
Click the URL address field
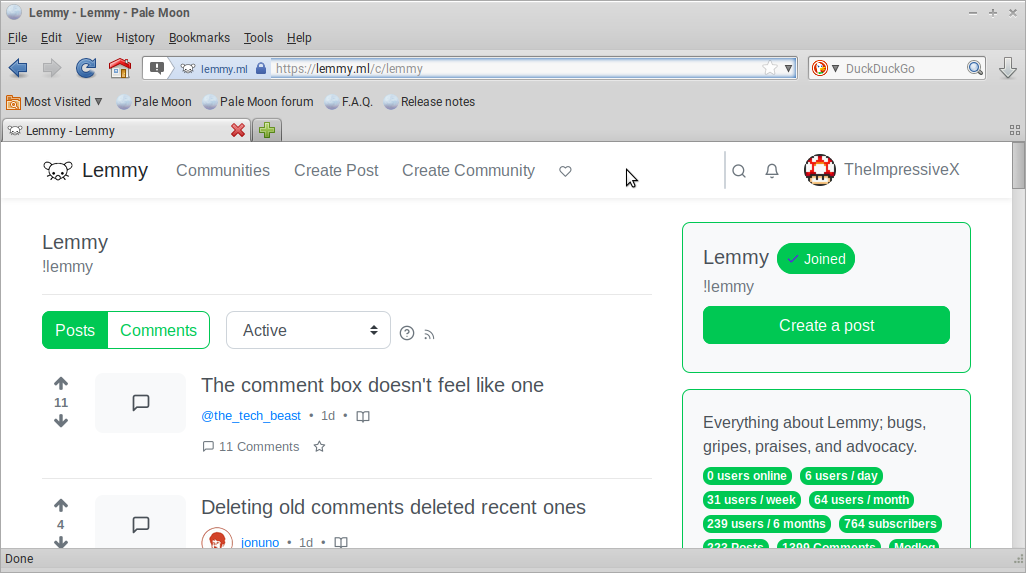pos(516,68)
